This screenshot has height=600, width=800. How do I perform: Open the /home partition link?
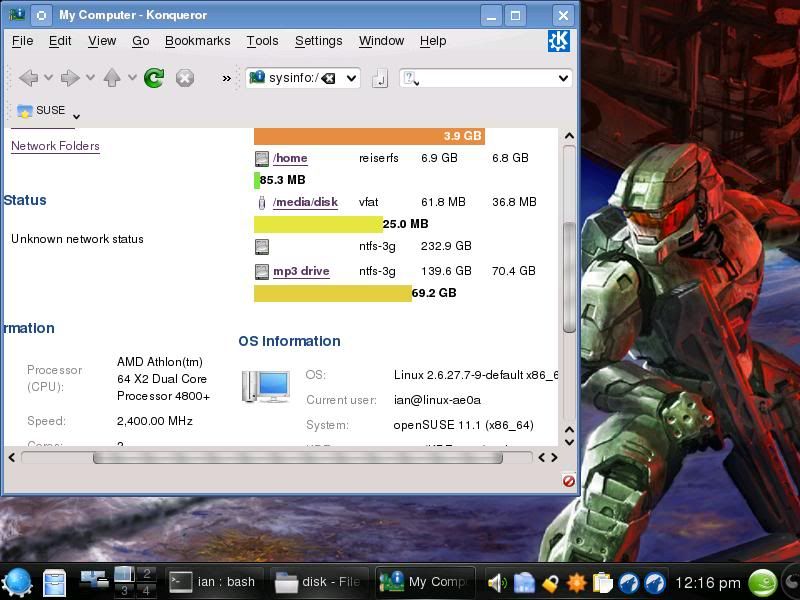290,158
